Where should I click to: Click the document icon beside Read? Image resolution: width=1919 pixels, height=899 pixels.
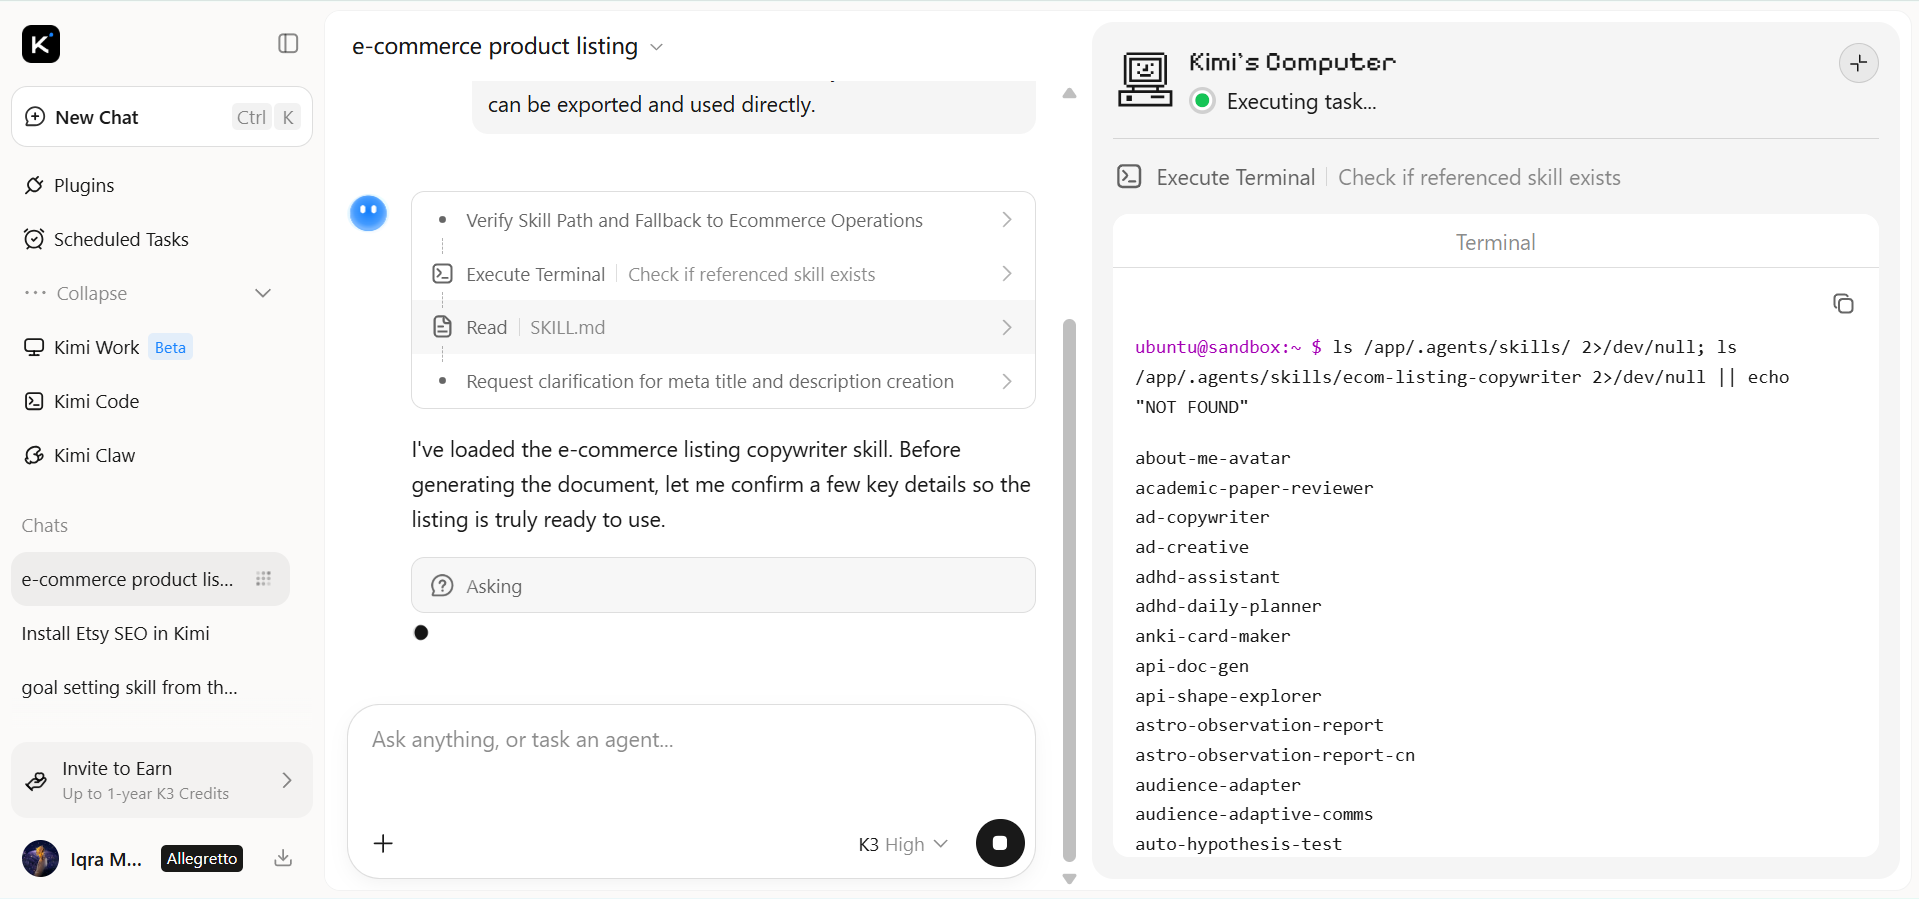click(x=442, y=327)
